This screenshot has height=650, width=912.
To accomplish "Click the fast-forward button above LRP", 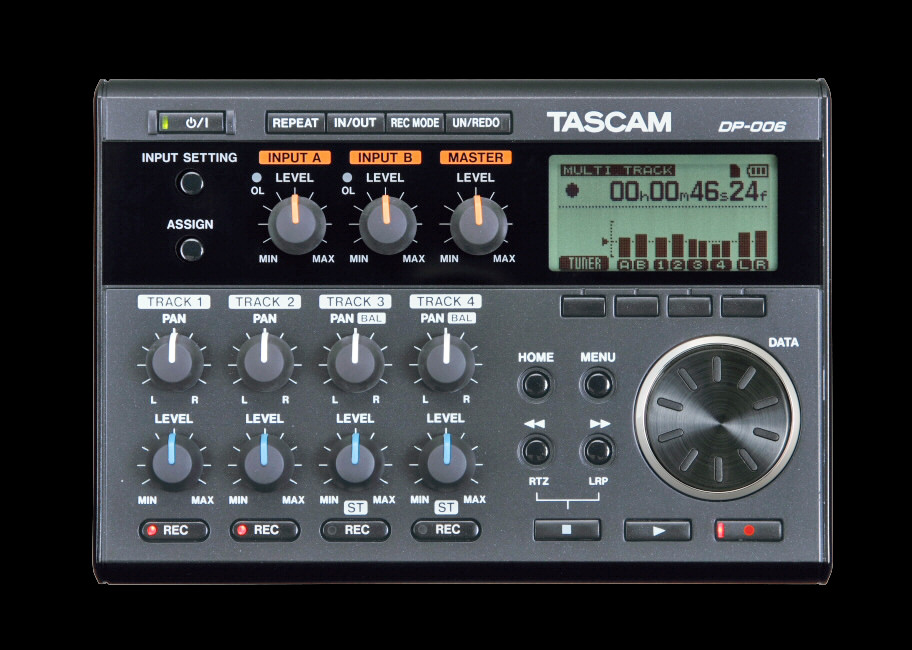I will pyautogui.click(x=598, y=451).
